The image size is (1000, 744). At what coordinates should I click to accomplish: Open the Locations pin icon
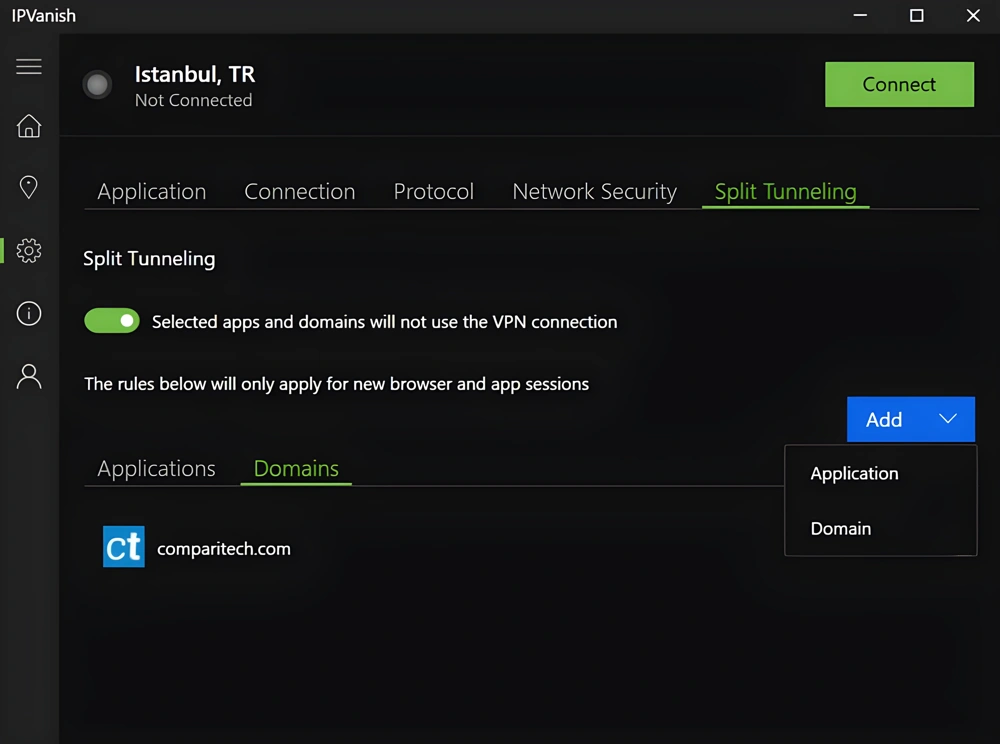[x=29, y=187]
